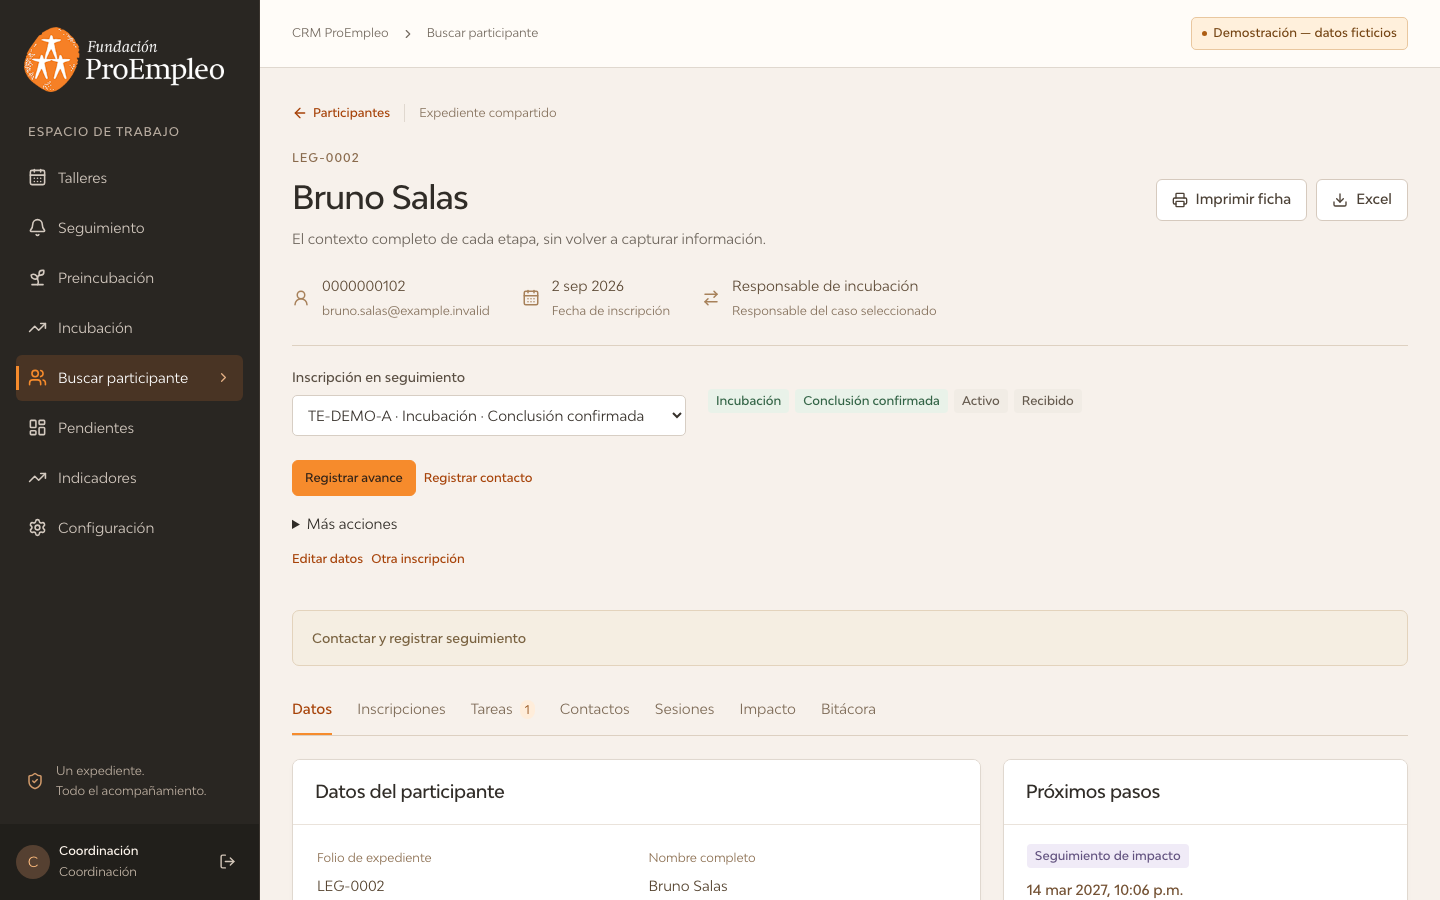Select the Contactos tab

(595, 709)
